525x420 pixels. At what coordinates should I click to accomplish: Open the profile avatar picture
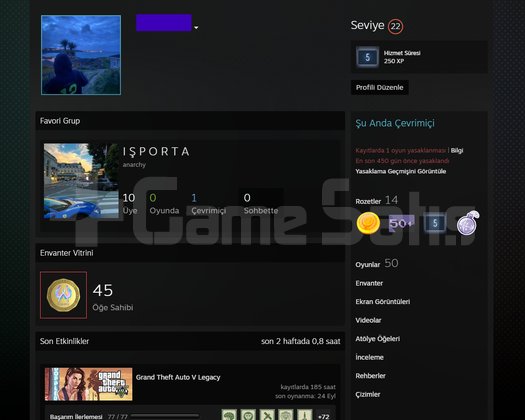(81, 55)
